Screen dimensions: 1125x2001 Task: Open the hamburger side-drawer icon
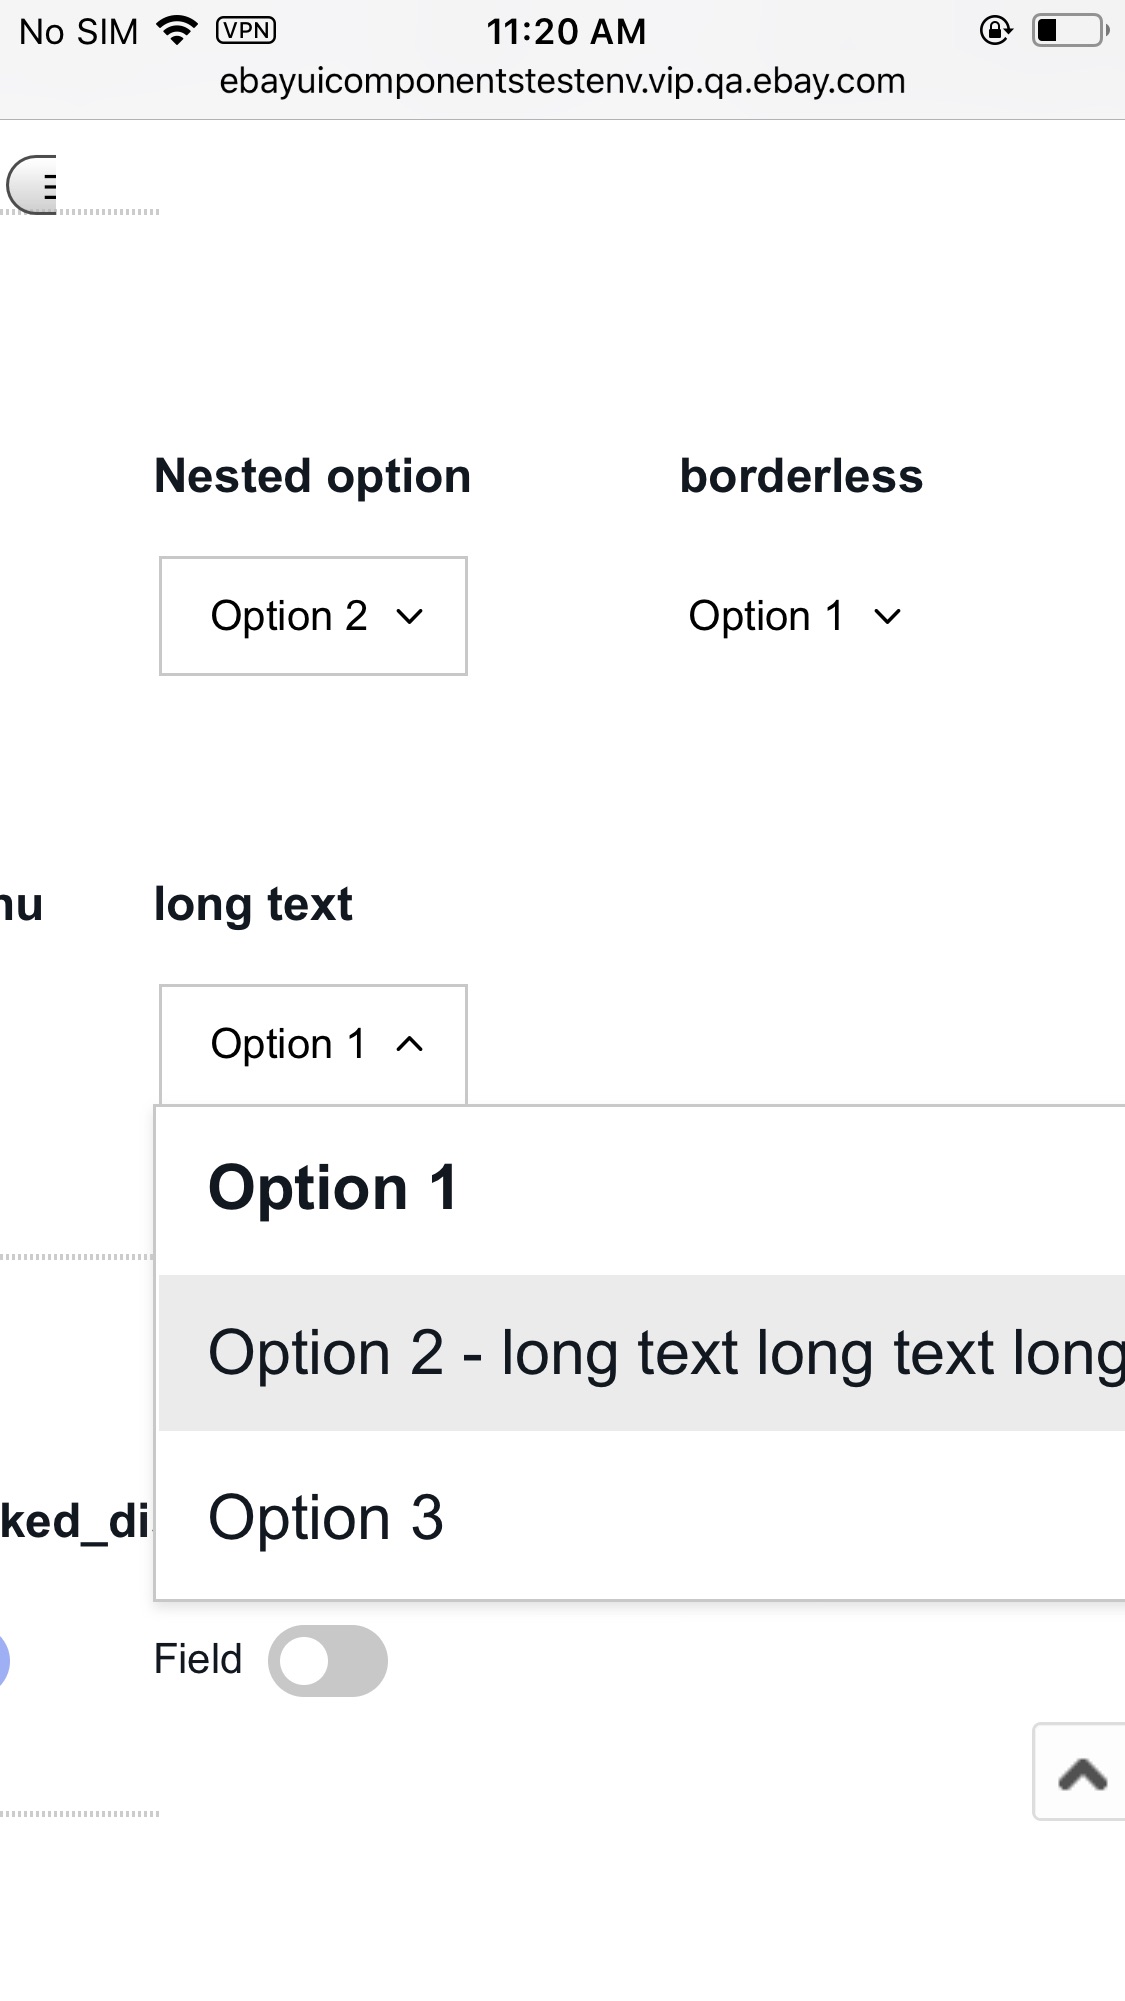click(40, 183)
